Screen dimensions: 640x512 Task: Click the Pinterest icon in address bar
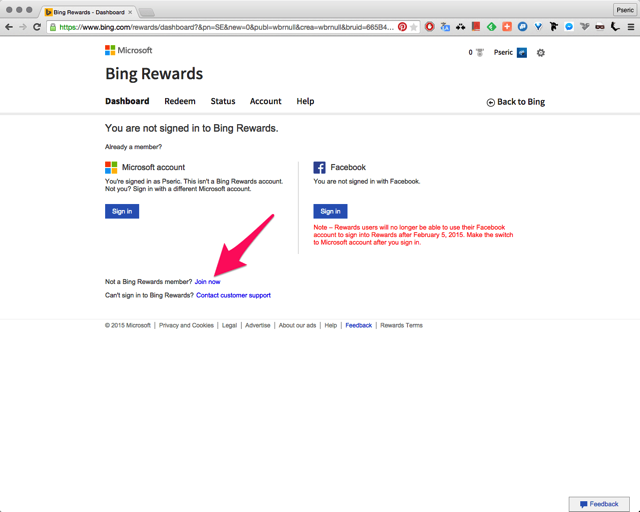tap(402, 27)
